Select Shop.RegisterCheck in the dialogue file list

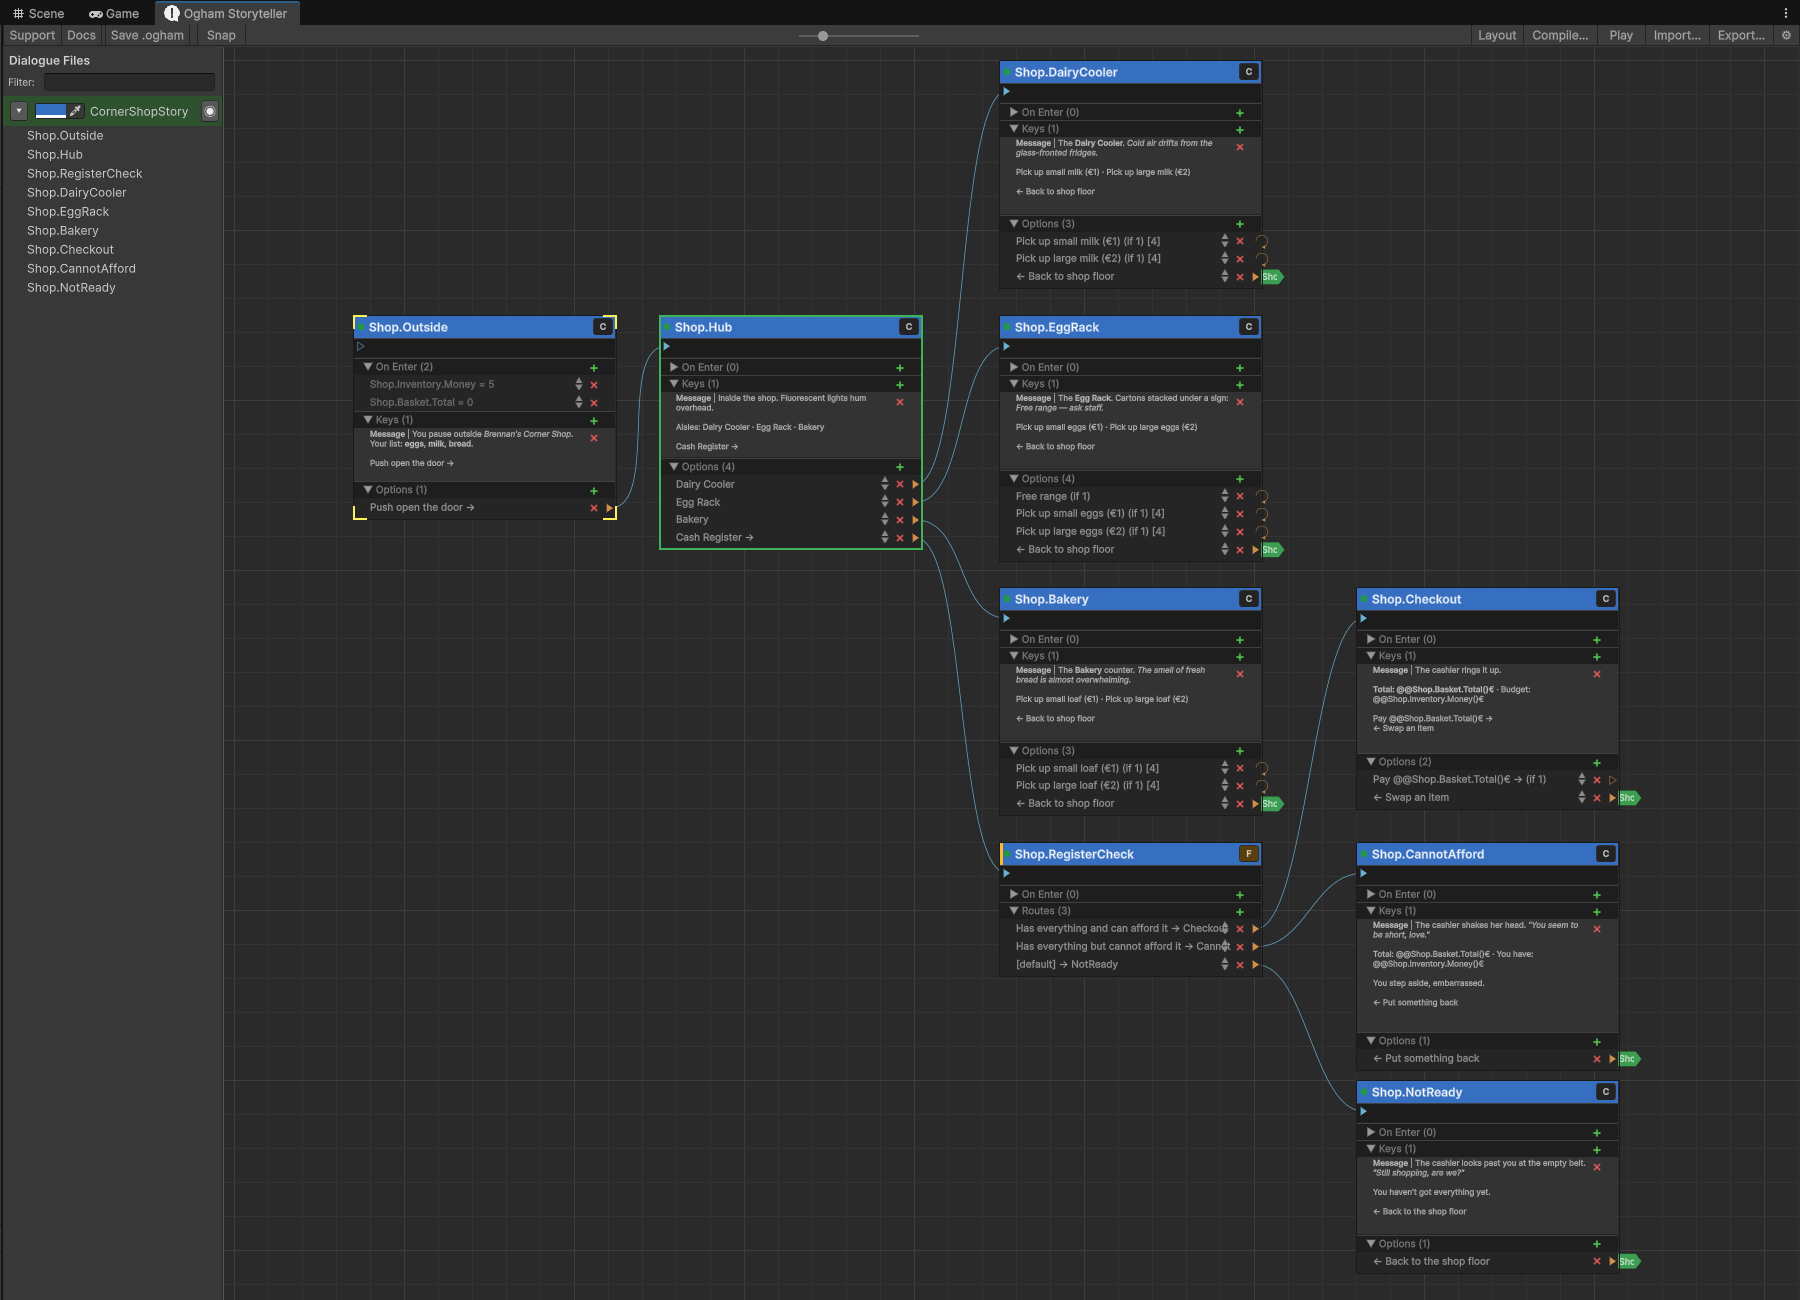pos(85,174)
